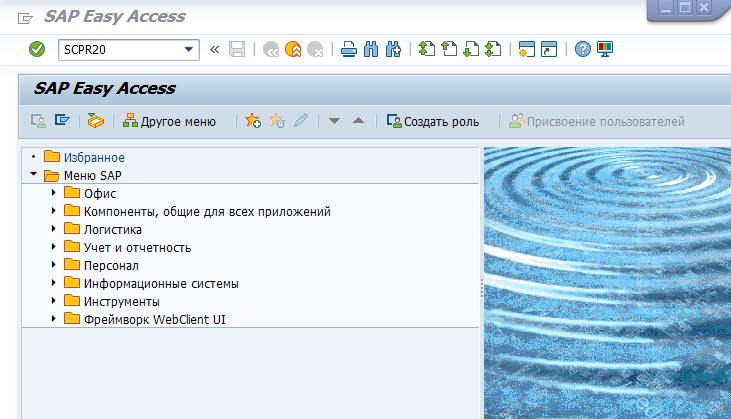Expand the Инструменты folder

coord(53,301)
